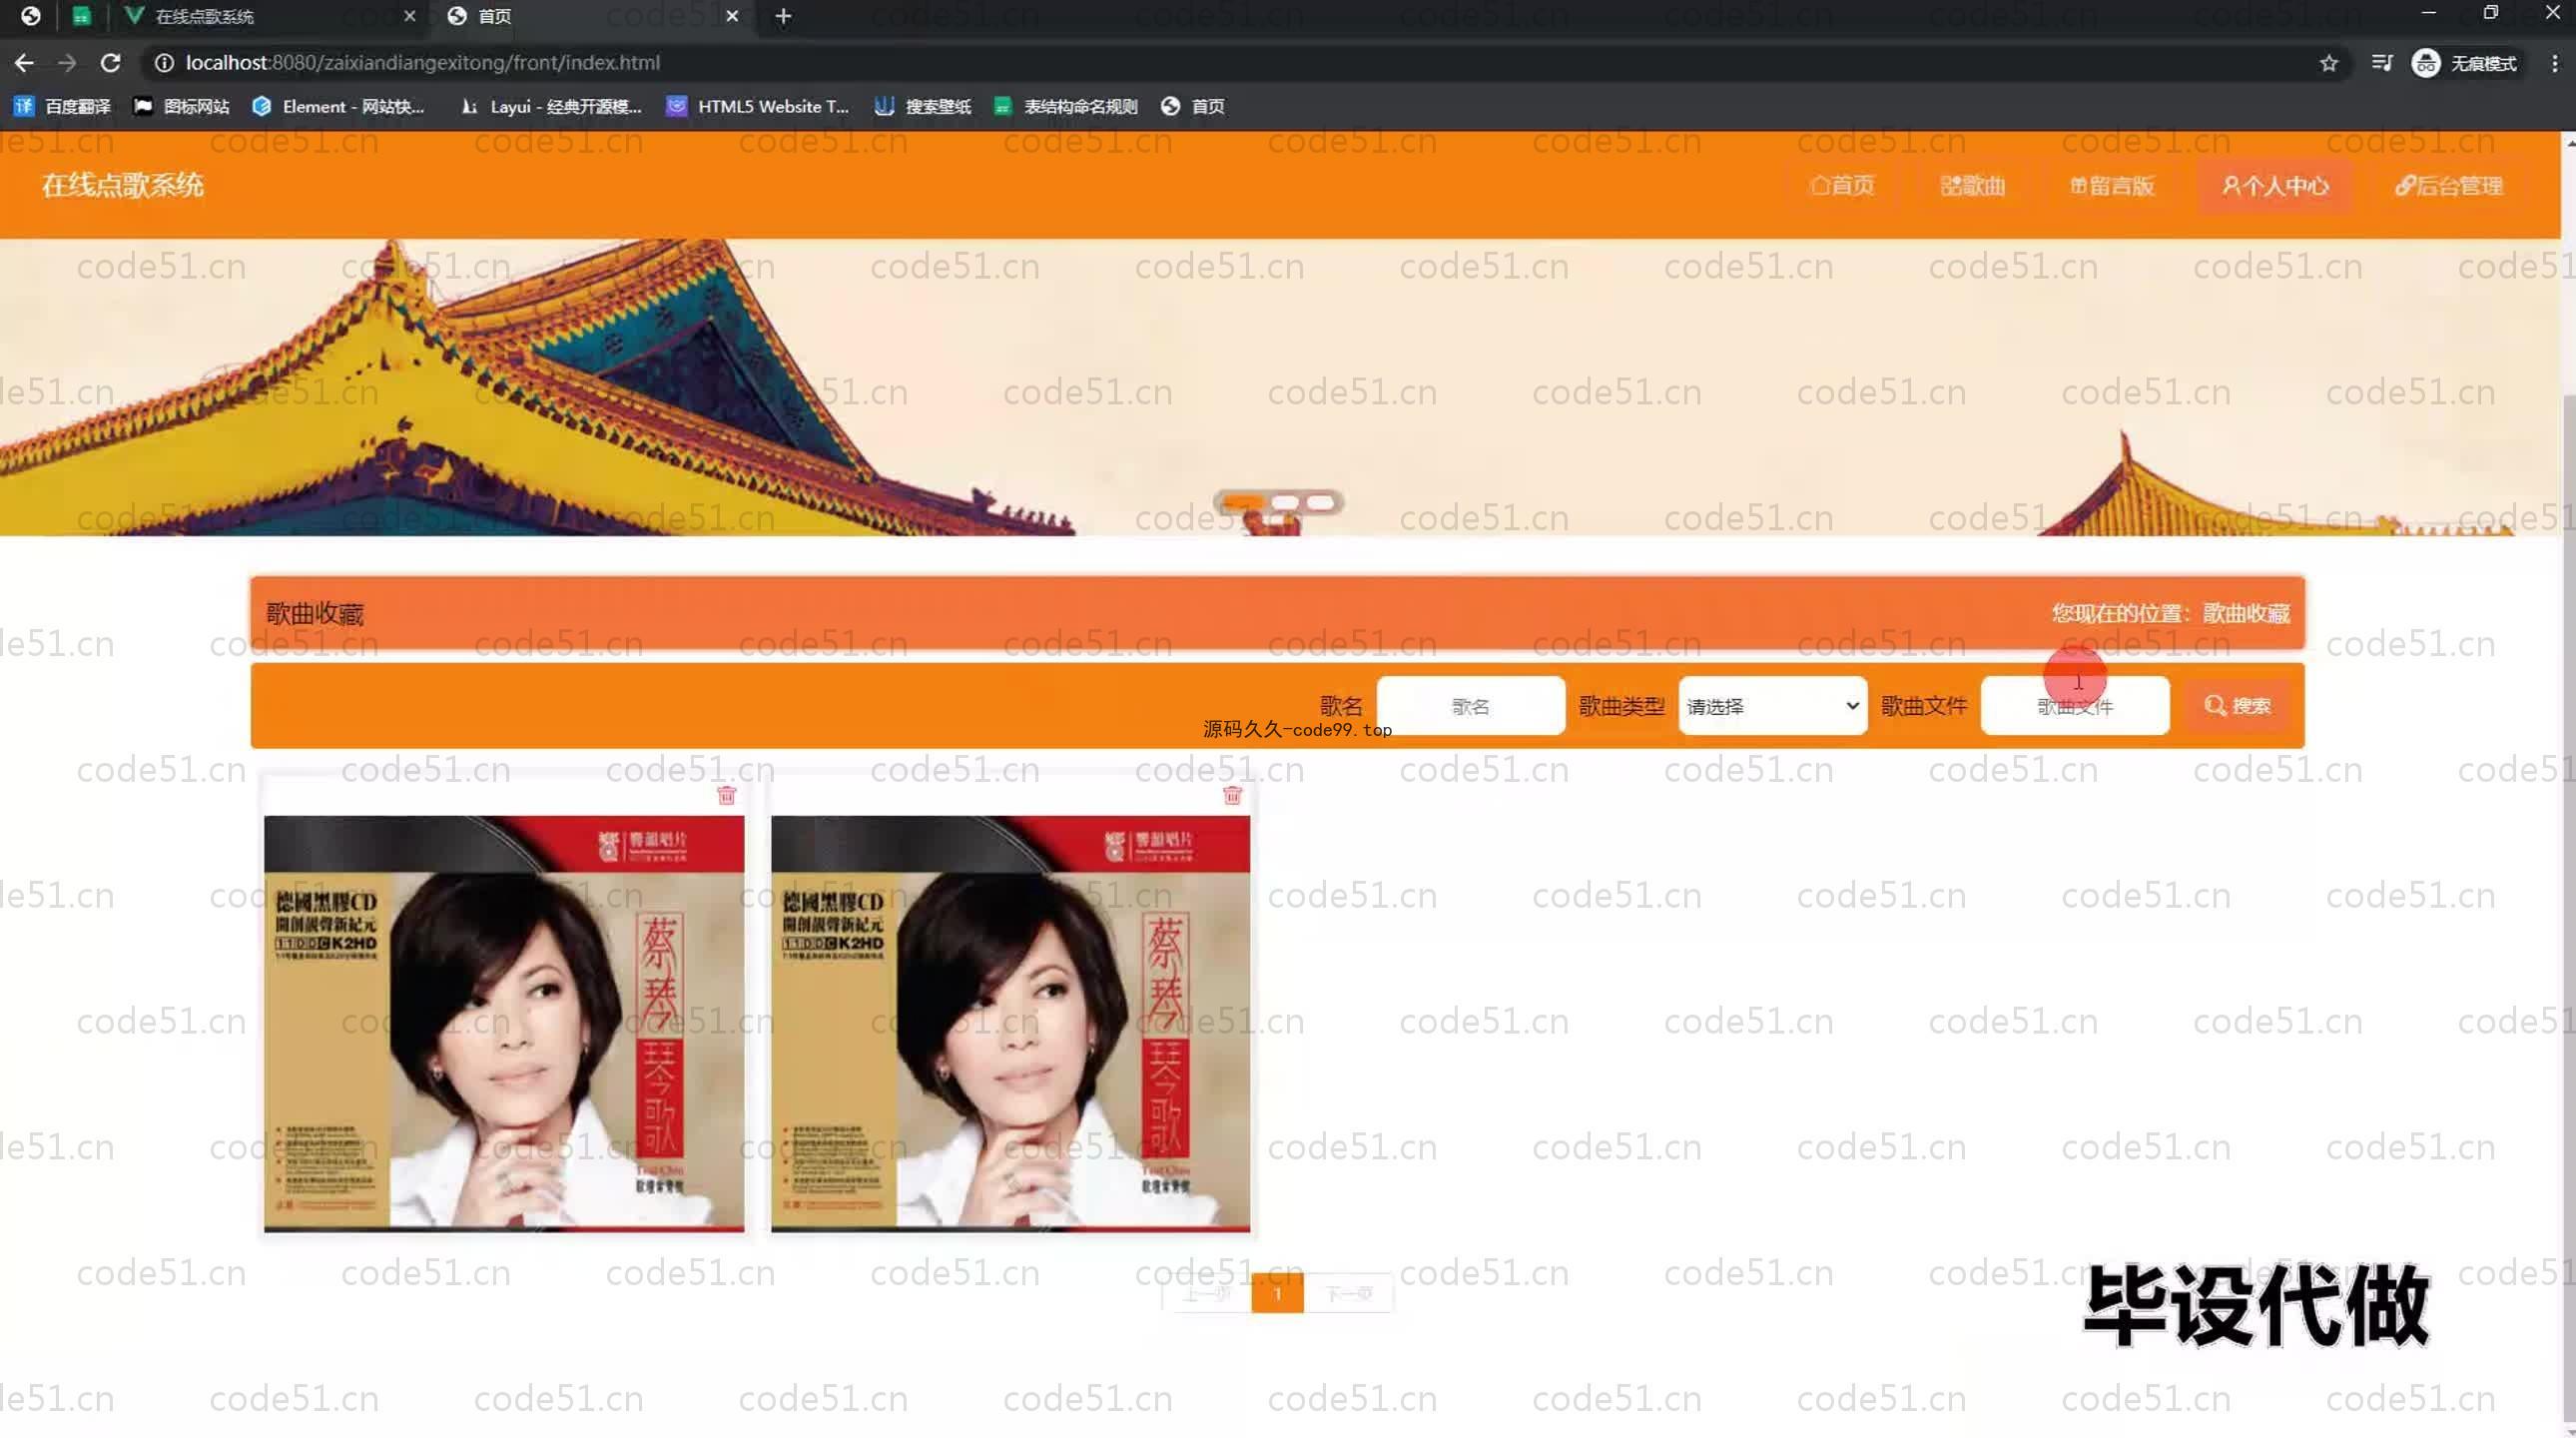This screenshot has width=2576, height=1438.
Task: Close the 首页 tab
Action: point(732,16)
